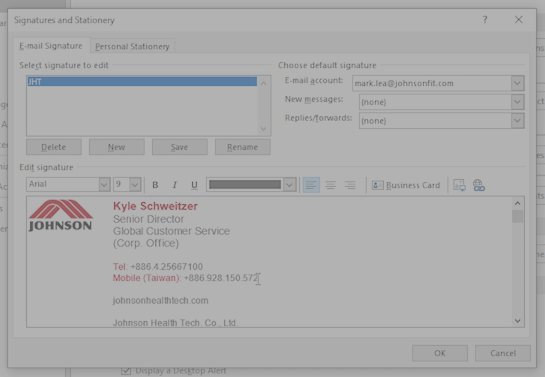The height and width of the screenshot is (377, 545).
Task: Click scroll up arrow in signature list
Action: 263,83
